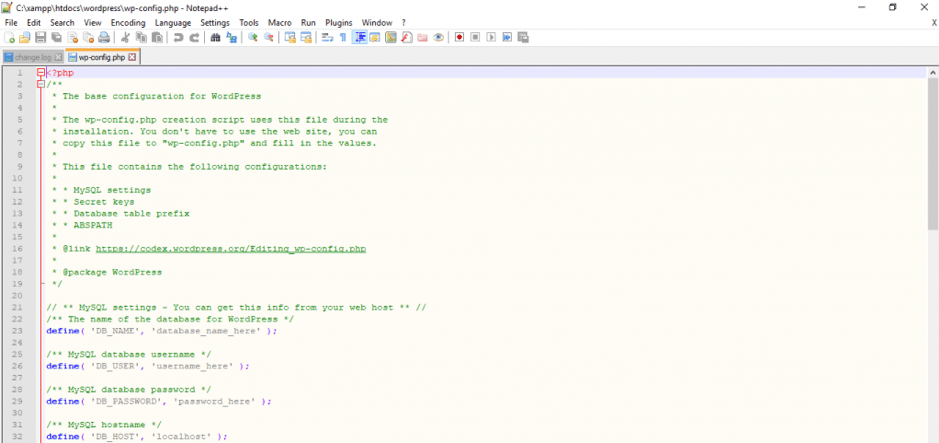This screenshot has width=939, height=443.
Task: Toggle show all characters pilcrow icon
Action: [343, 37]
